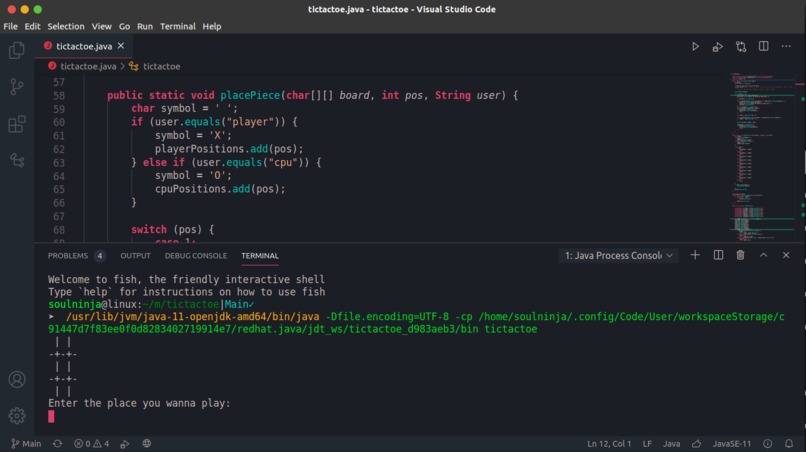
Task: Click on placePiece method name
Action: (250, 95)
